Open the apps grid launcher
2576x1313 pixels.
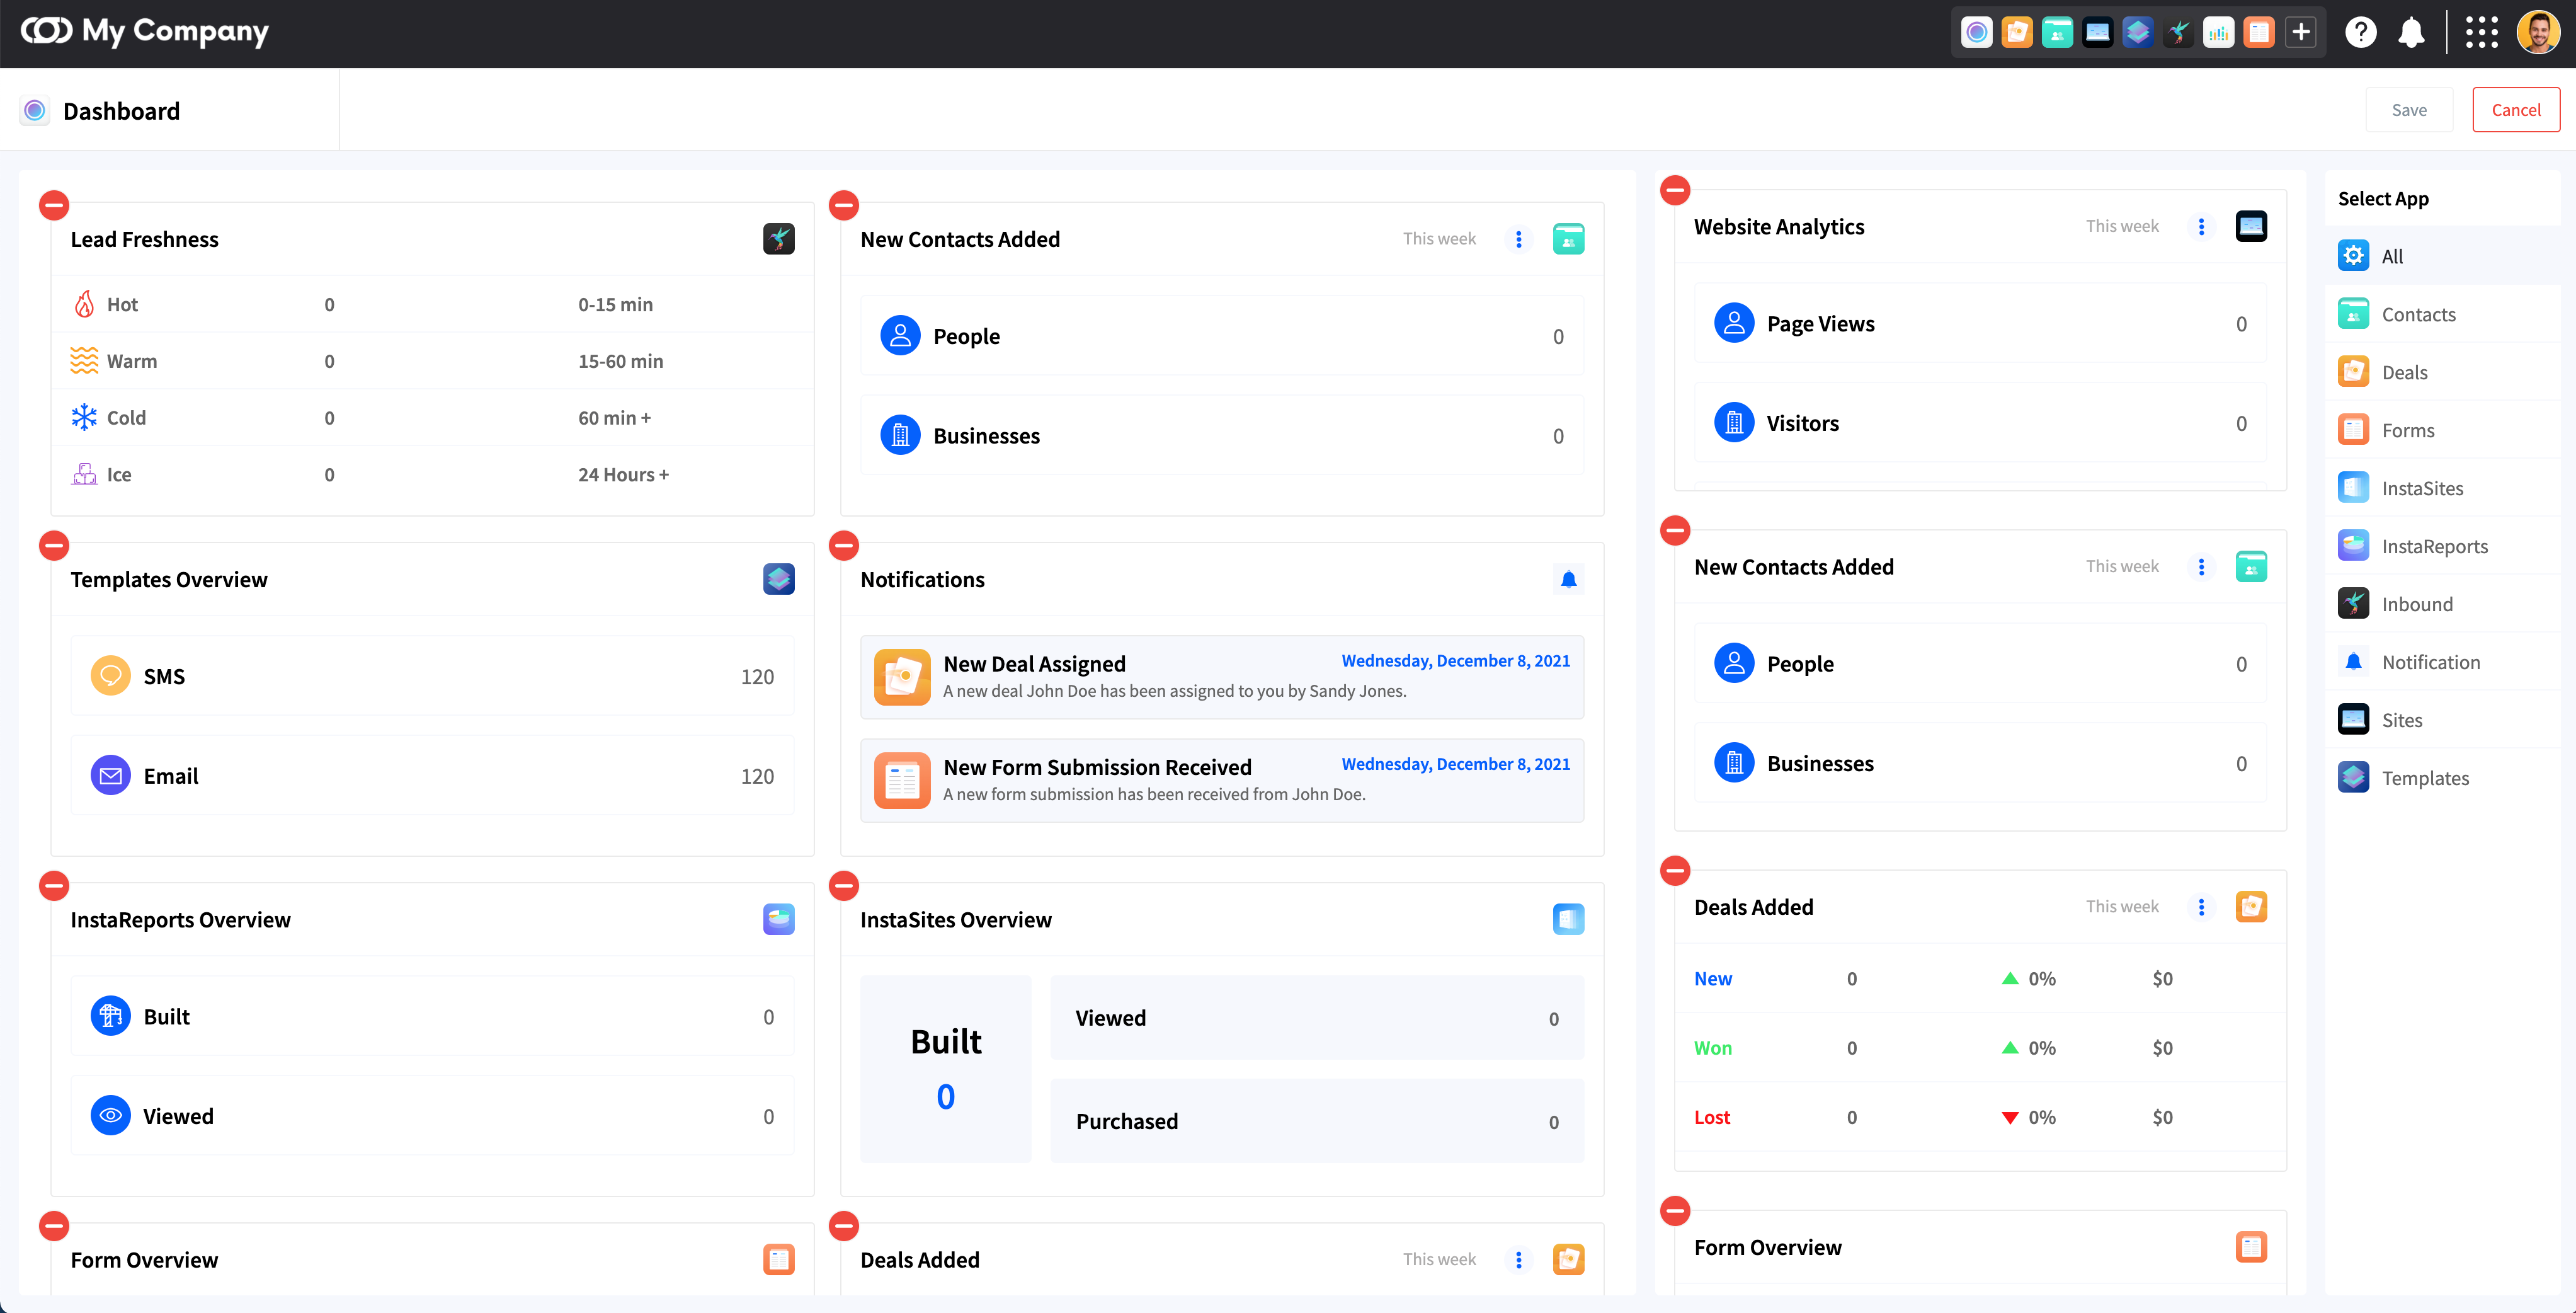pyautogui.click(x=2481, y=33)
